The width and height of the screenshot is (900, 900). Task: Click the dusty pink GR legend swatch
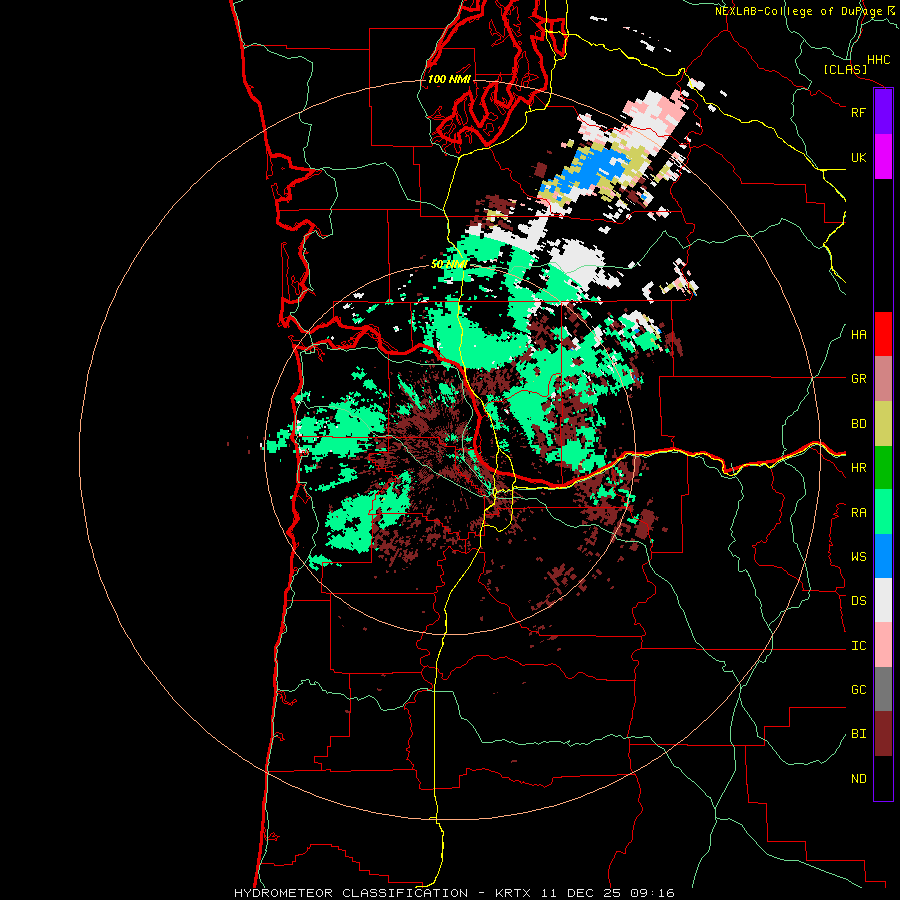pyautogui.click(x=883, y=379)
